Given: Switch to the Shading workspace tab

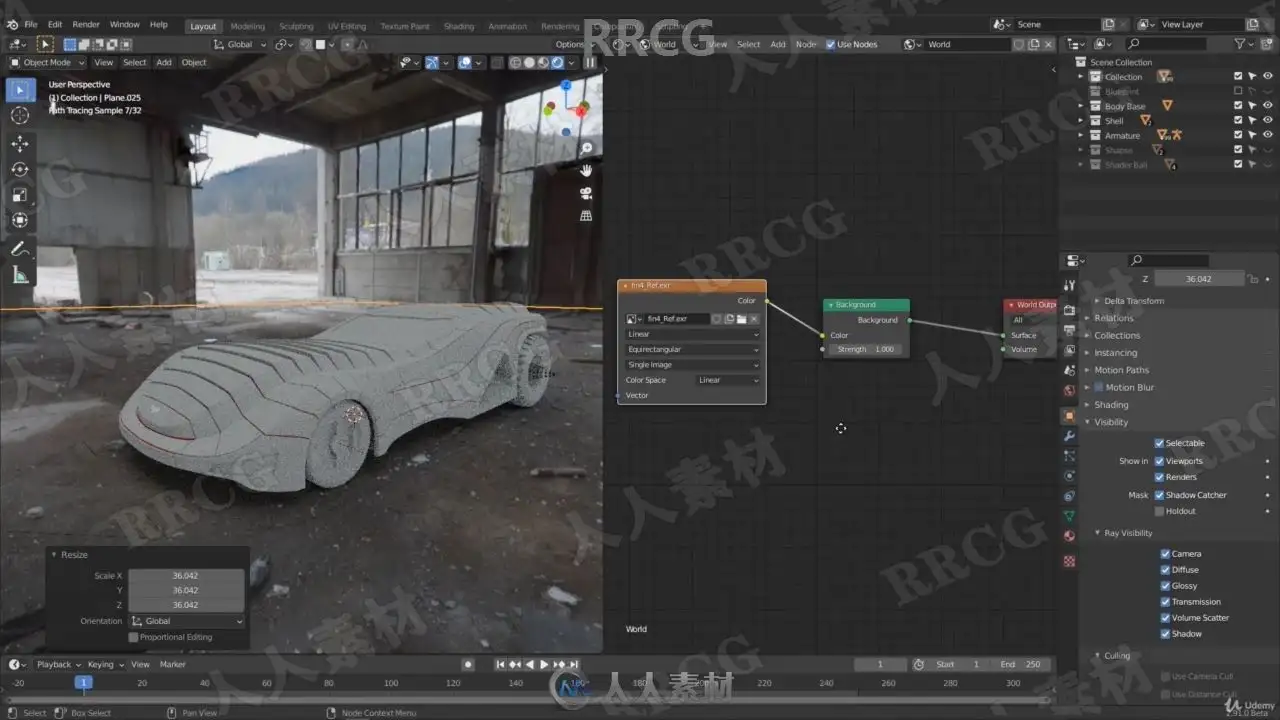Looking at the screenshot, I should (x=459, y=26).
